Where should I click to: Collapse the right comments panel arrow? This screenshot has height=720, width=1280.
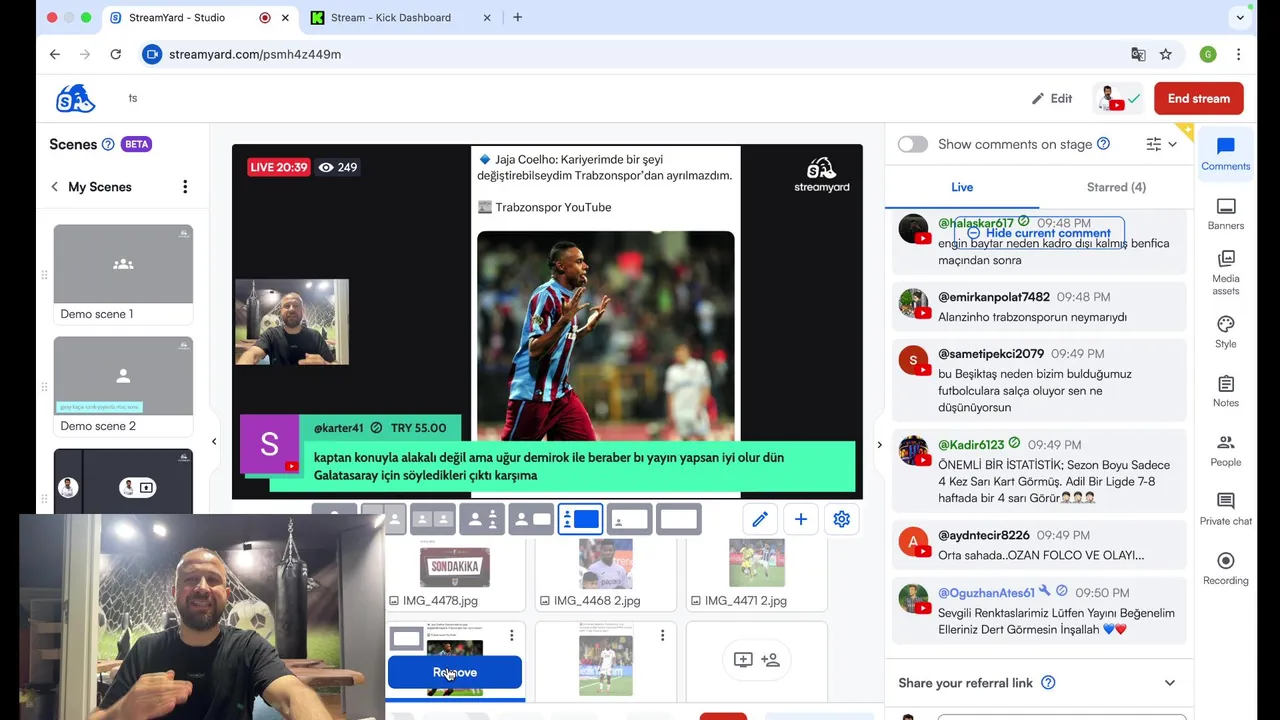coord(879,445)
